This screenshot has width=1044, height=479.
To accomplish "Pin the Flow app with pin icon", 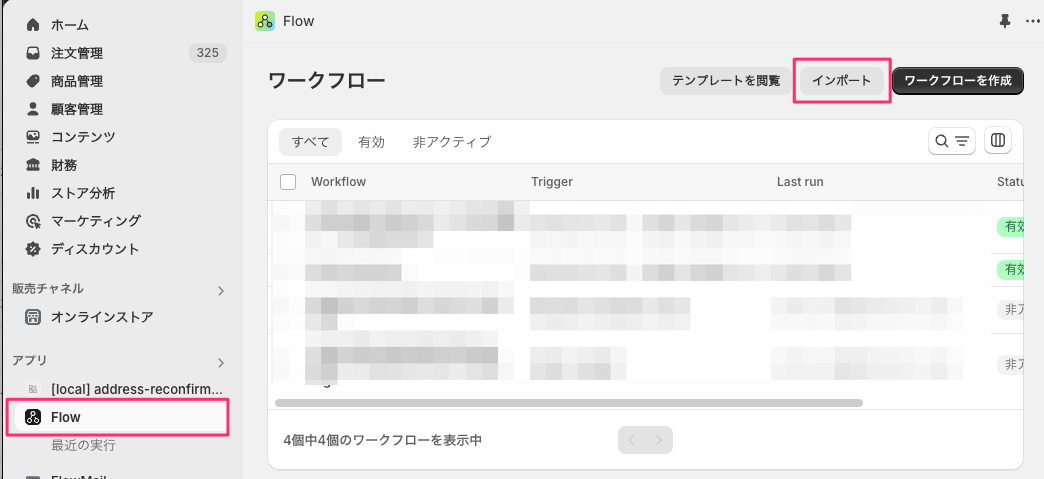I will 1005,21.
